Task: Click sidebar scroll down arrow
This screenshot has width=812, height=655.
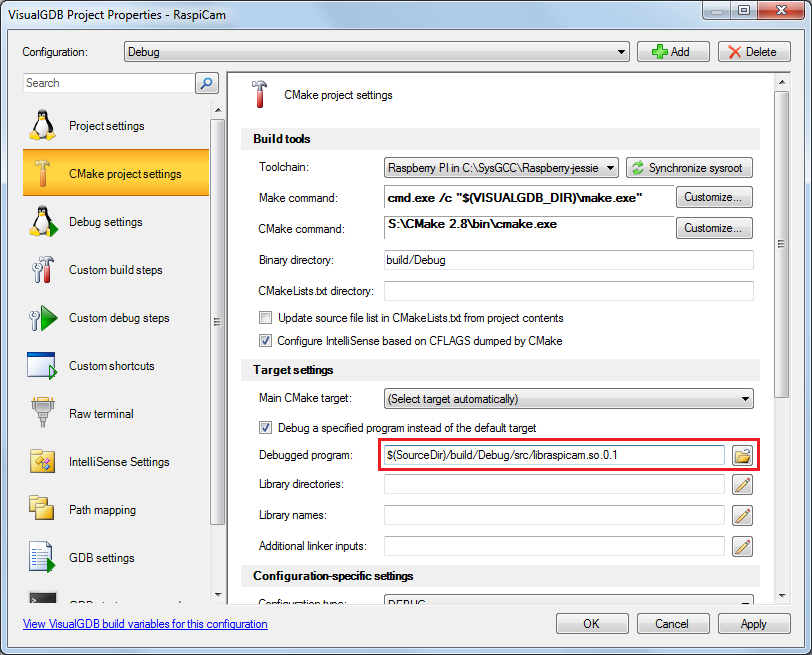Action: [218, 595]
